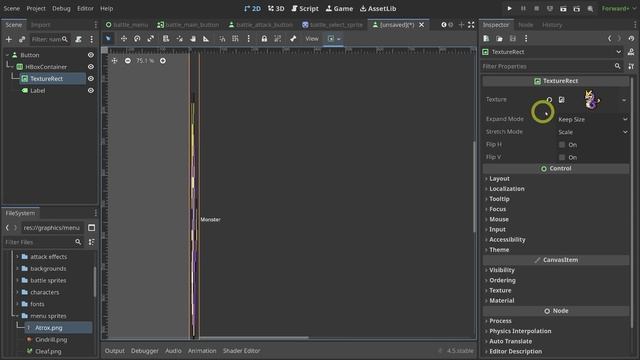The height and width of the screenshot is (360, 640).
Task: Select the Label node in tree
Action: [x=38, y=91]
